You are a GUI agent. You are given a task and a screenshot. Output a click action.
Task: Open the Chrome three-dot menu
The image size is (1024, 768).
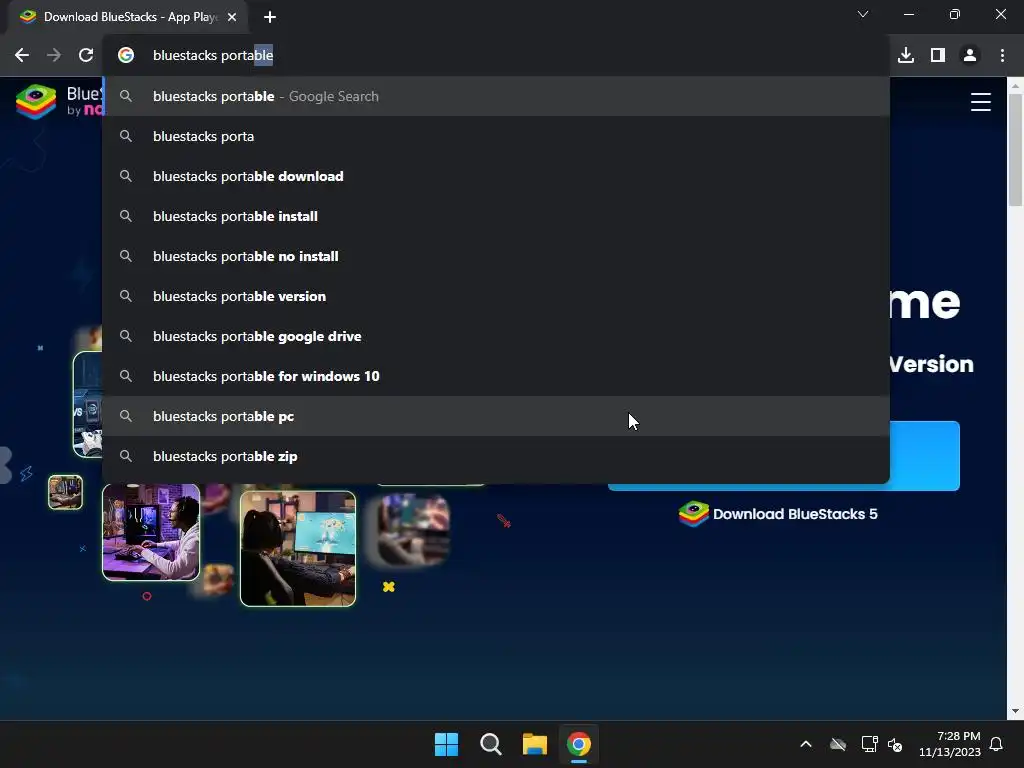(1002, 56)
